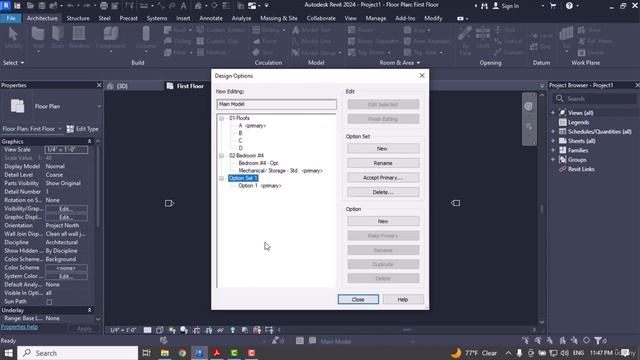Select the Component tool in the ribbon
Screen dimensions: 640x360
(x=111, y=38)
